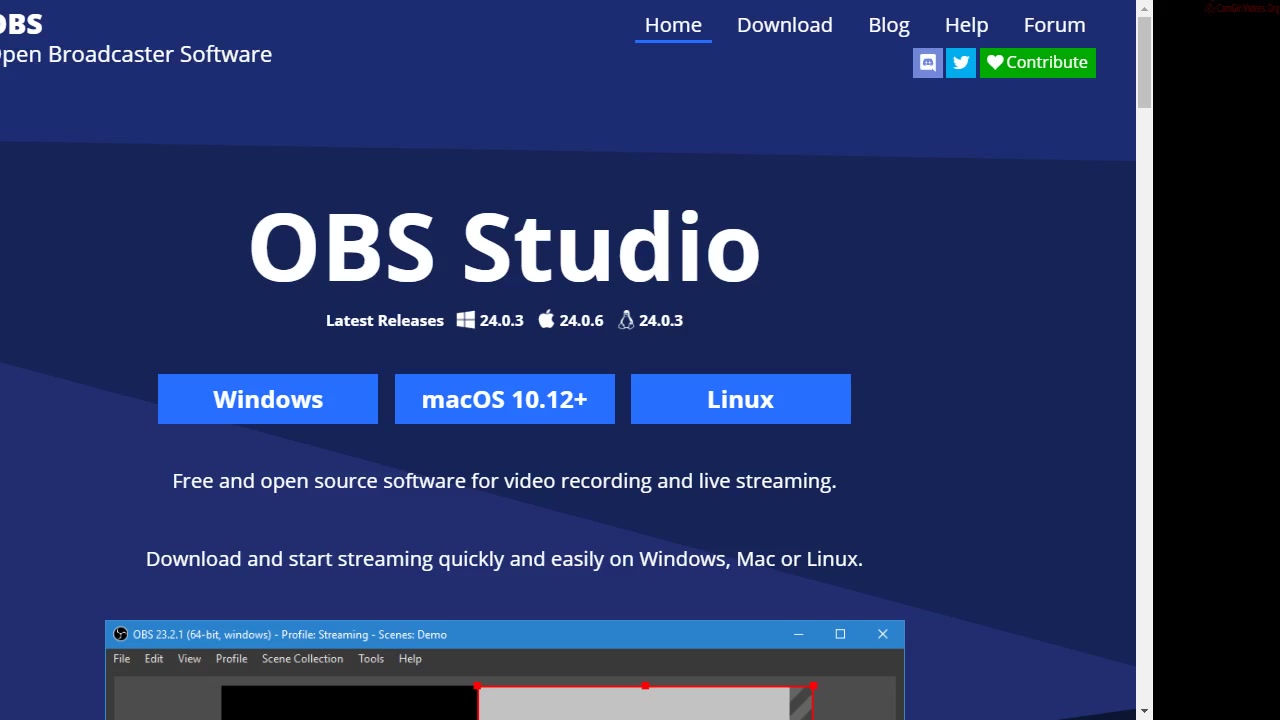The height and width of the screenshot is (720, 1280).
Task: Click the OBS logo in screenshot title bar
Action: click(x=120, y=634)
